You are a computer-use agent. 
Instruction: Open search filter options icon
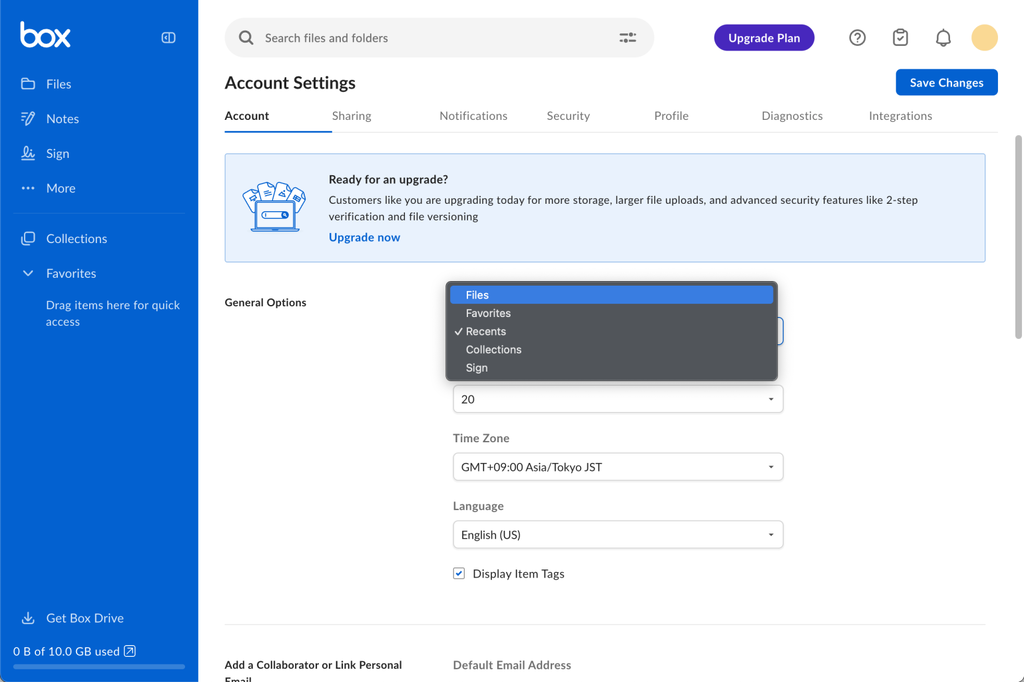click(x=627, y=38)
